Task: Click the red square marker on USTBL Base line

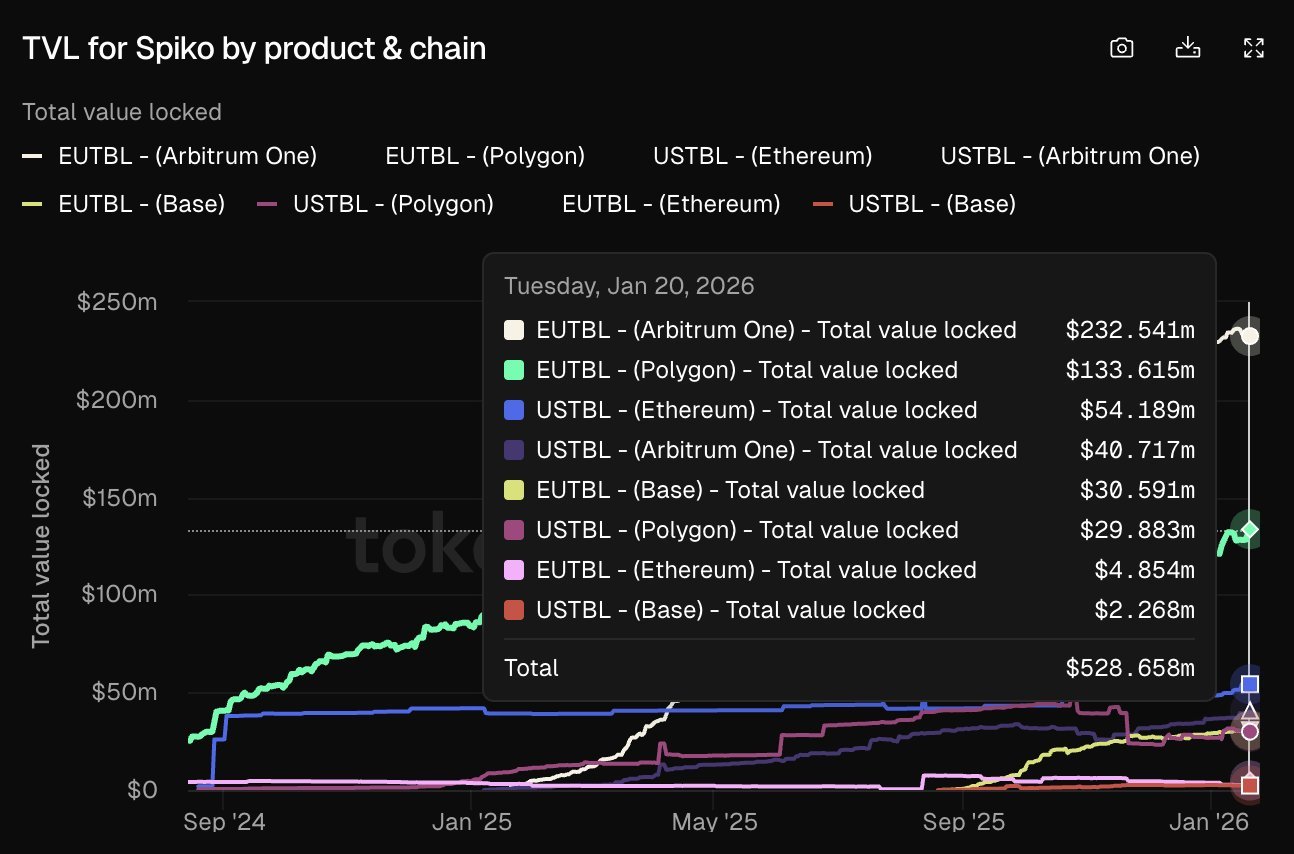Action: coord(1249,785)
